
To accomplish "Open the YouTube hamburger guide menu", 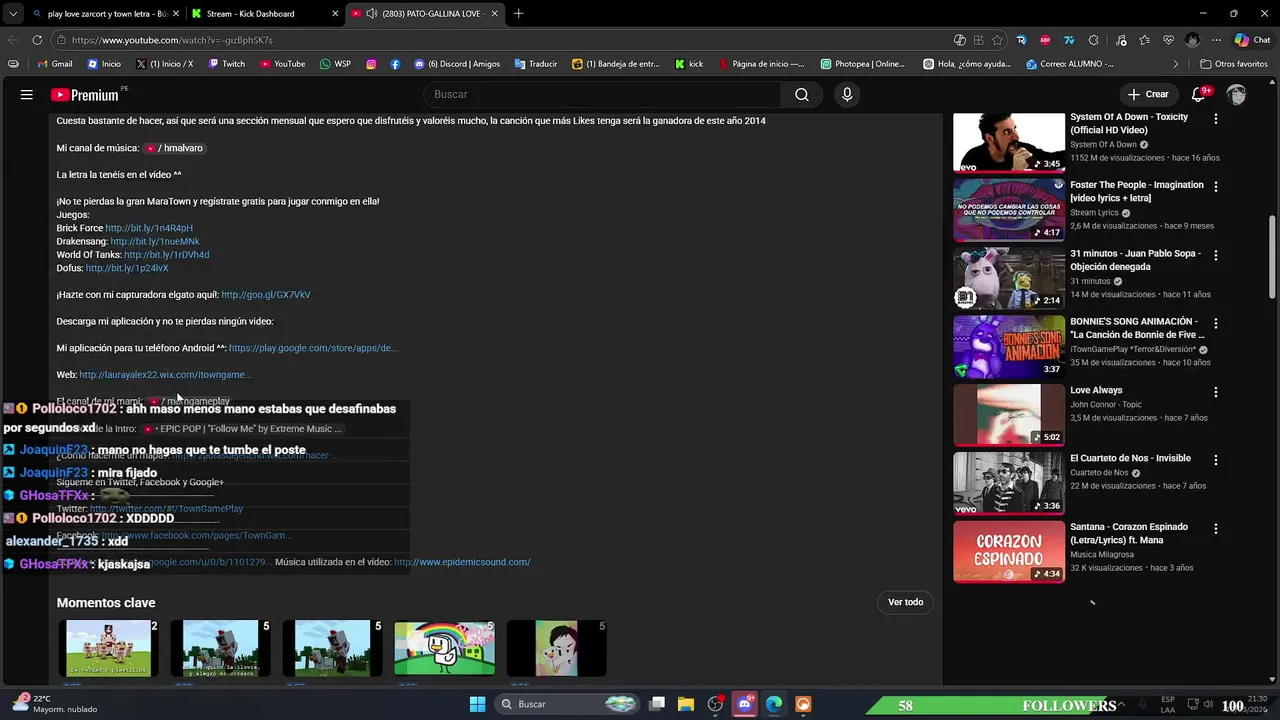I will tap(27, 95).
